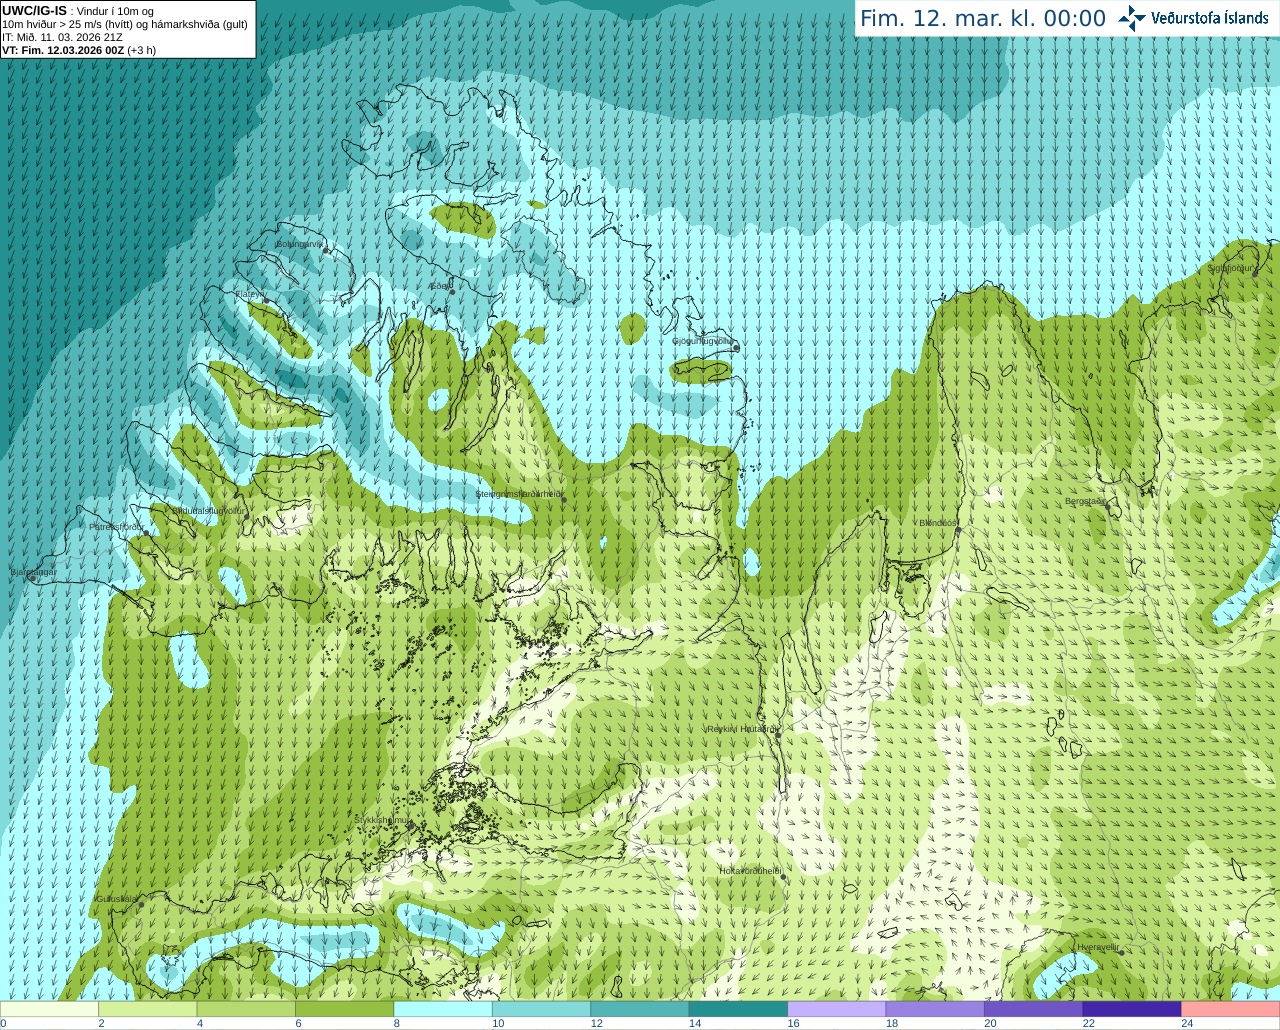1280x1030 pixels.
Task: Click the Reykir í Hrútafirði station label
Action: (741, 729)
